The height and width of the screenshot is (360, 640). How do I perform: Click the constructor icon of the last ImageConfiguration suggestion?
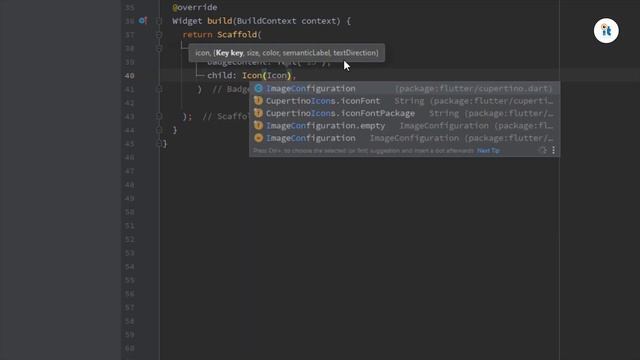tap(258, 138)
